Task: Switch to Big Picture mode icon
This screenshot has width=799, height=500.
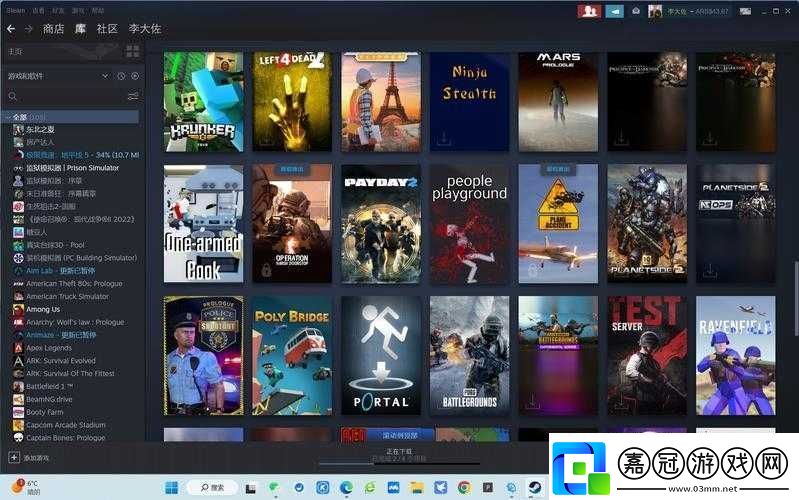Action: (745, 11)
